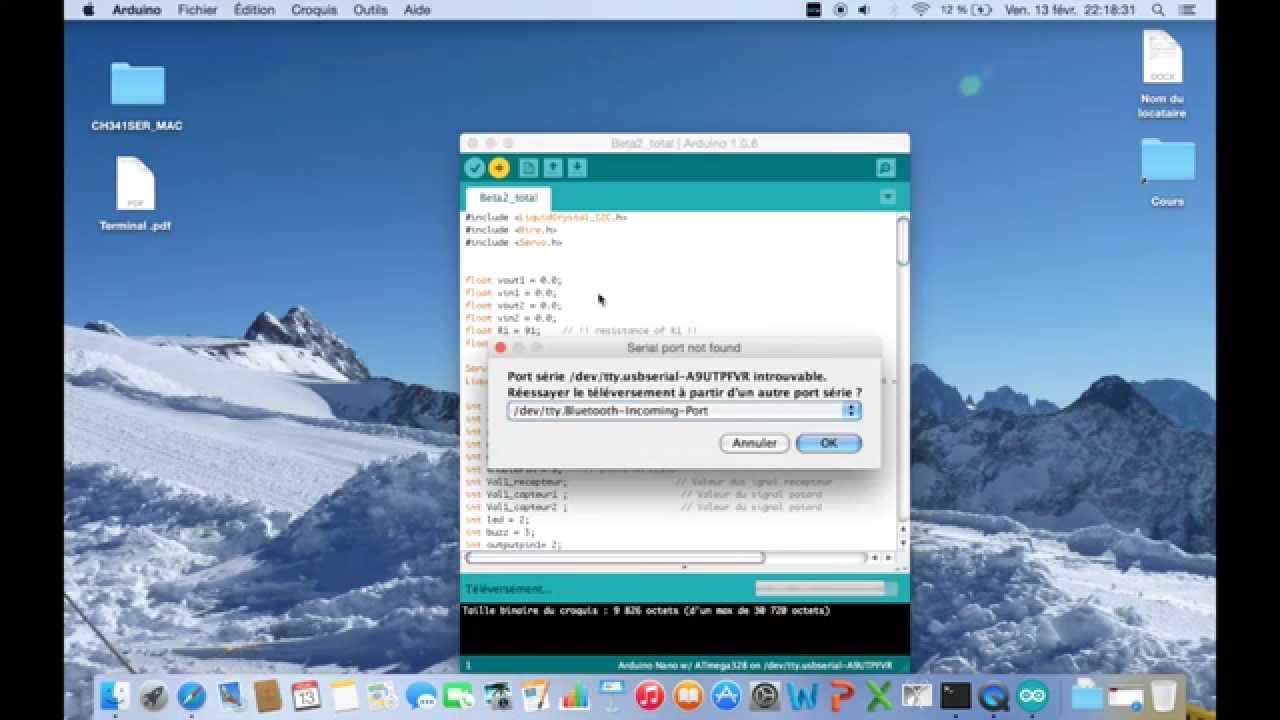1280x720 pixels.
Task: Click the code line int buzz = 3;
Action: coord(500,532)
